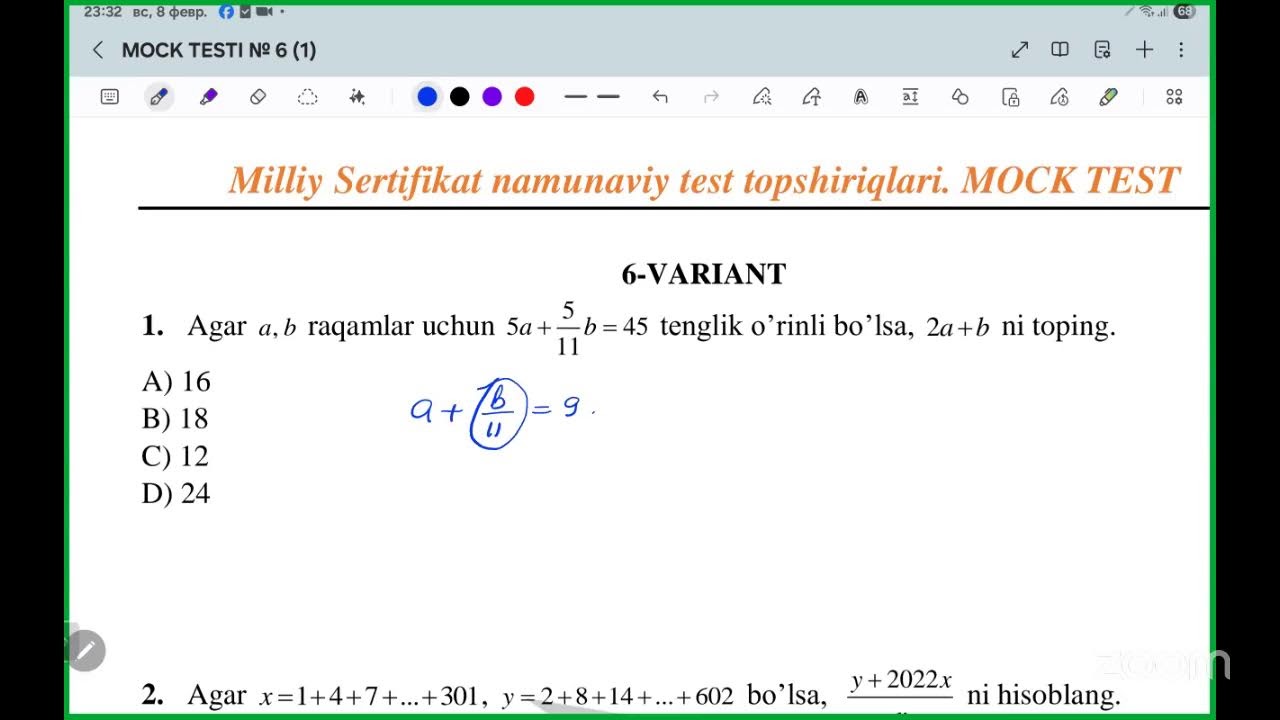Tap the battery indicator showing 68
The image size is (1280, 720).
(1184, 12)
